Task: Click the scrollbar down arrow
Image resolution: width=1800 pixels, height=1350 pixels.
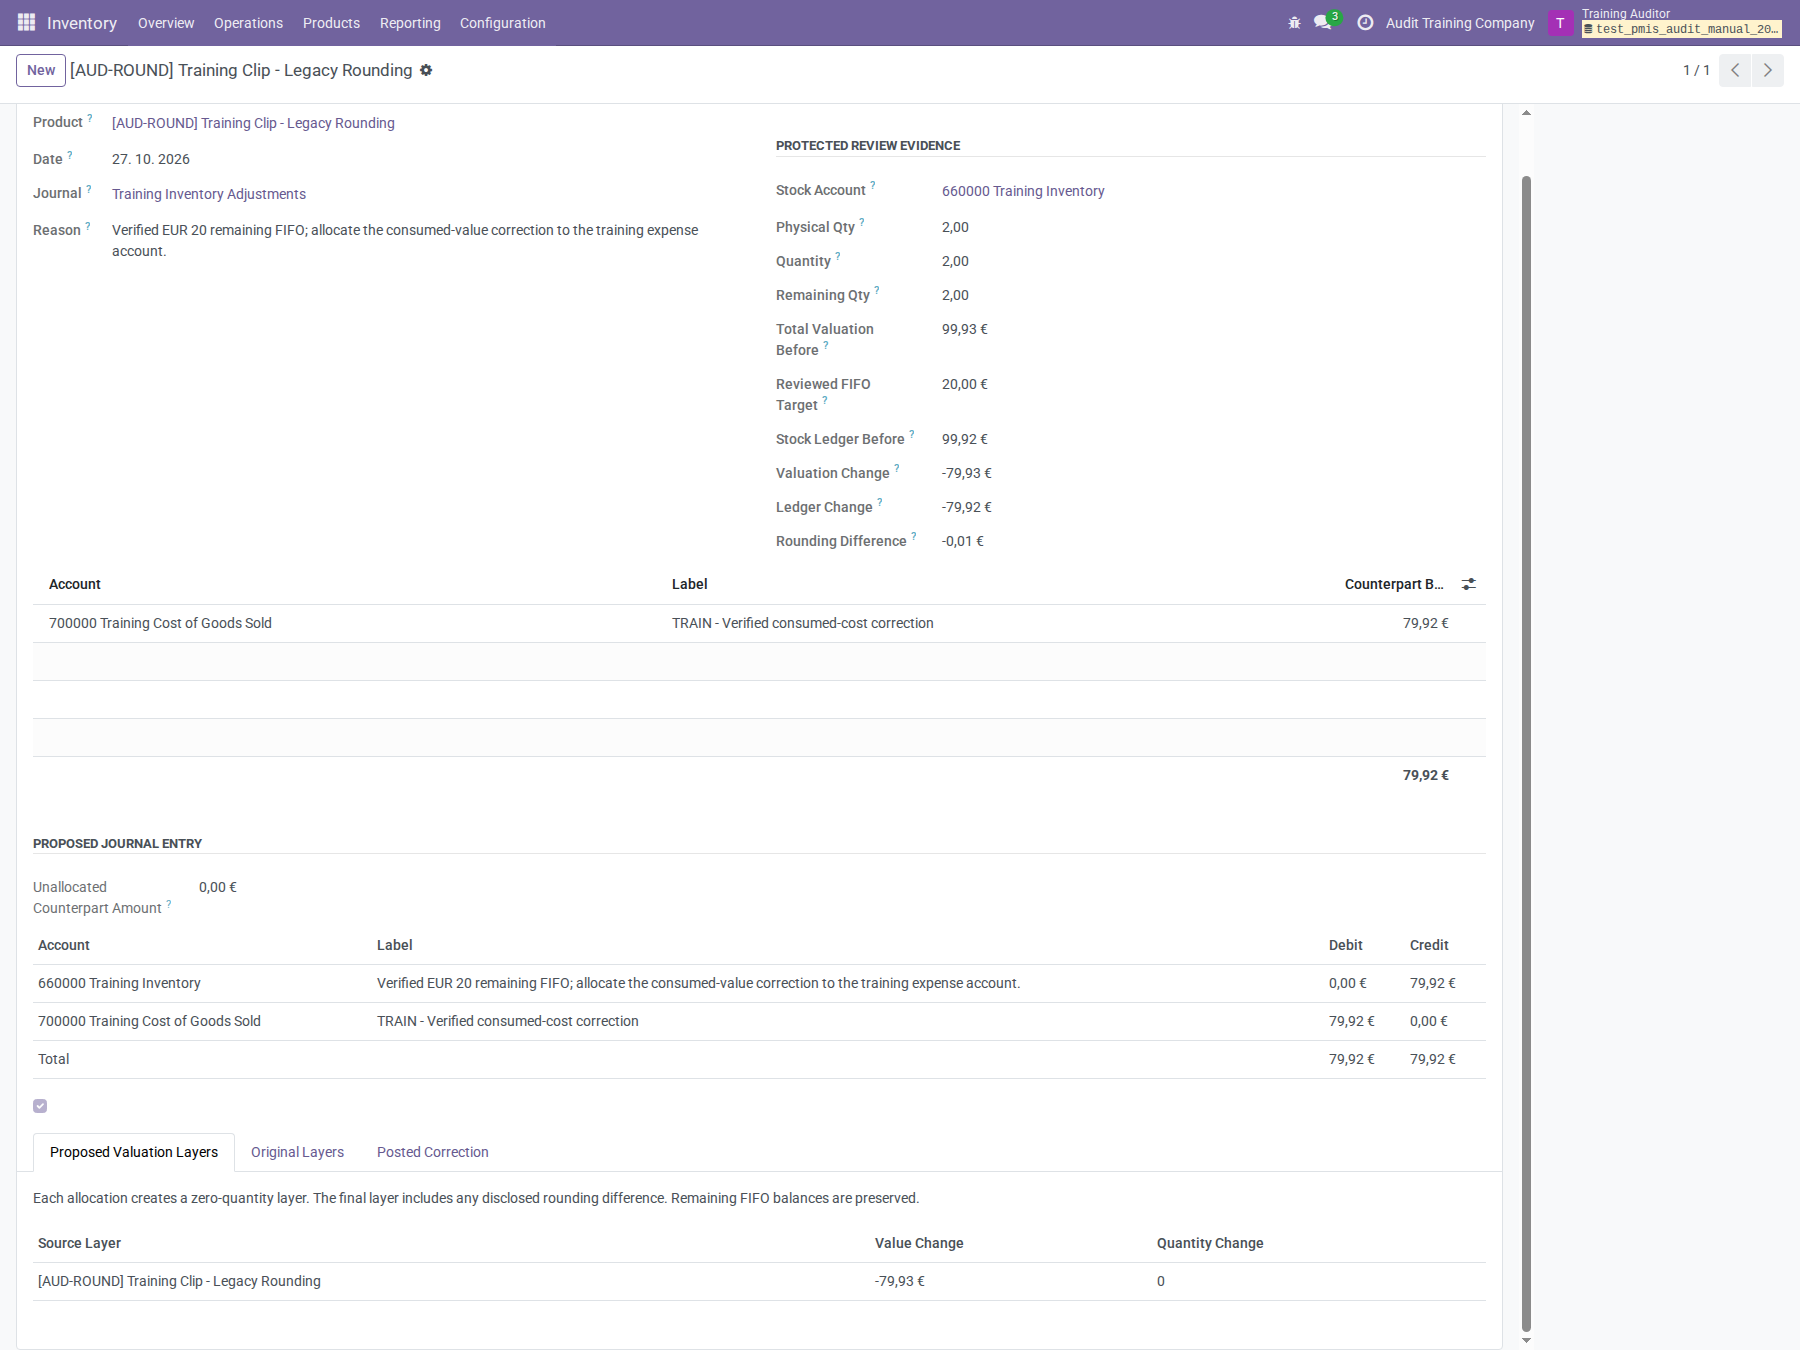Action: [1526, 1340]
